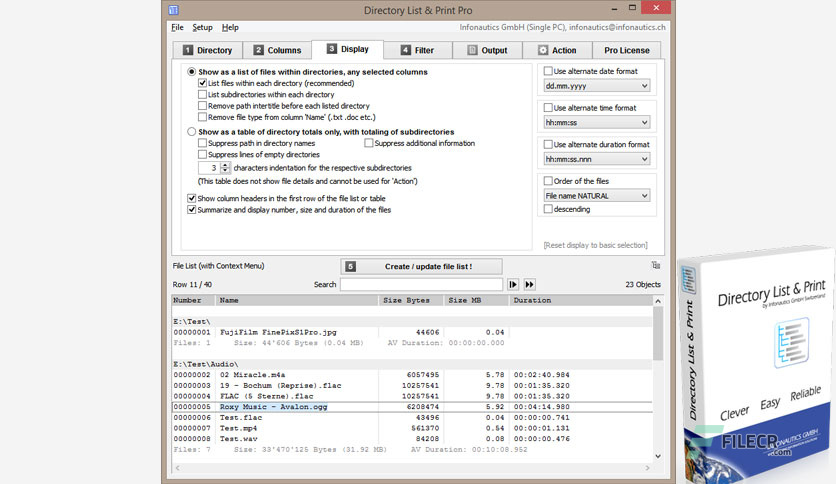Viewport: 836px width, 484px height.
Task: Open the Directory tab
Action: tap(208, 50)
